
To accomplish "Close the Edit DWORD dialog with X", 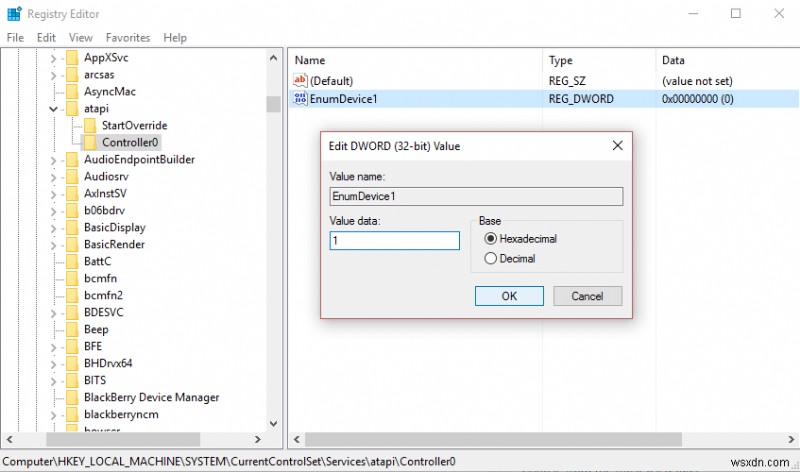I will coord(617,145).
